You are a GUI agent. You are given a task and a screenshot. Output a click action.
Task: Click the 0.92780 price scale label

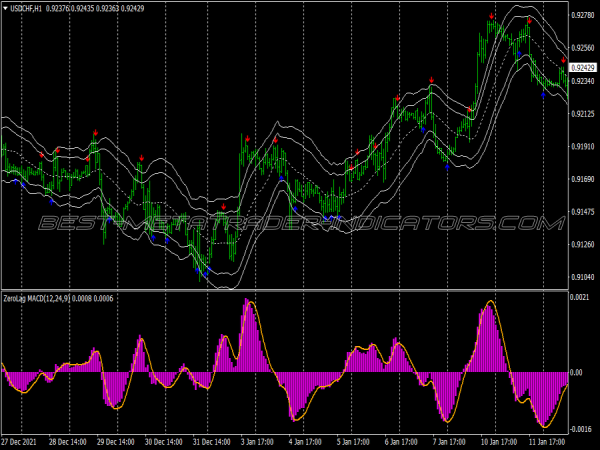583,15
